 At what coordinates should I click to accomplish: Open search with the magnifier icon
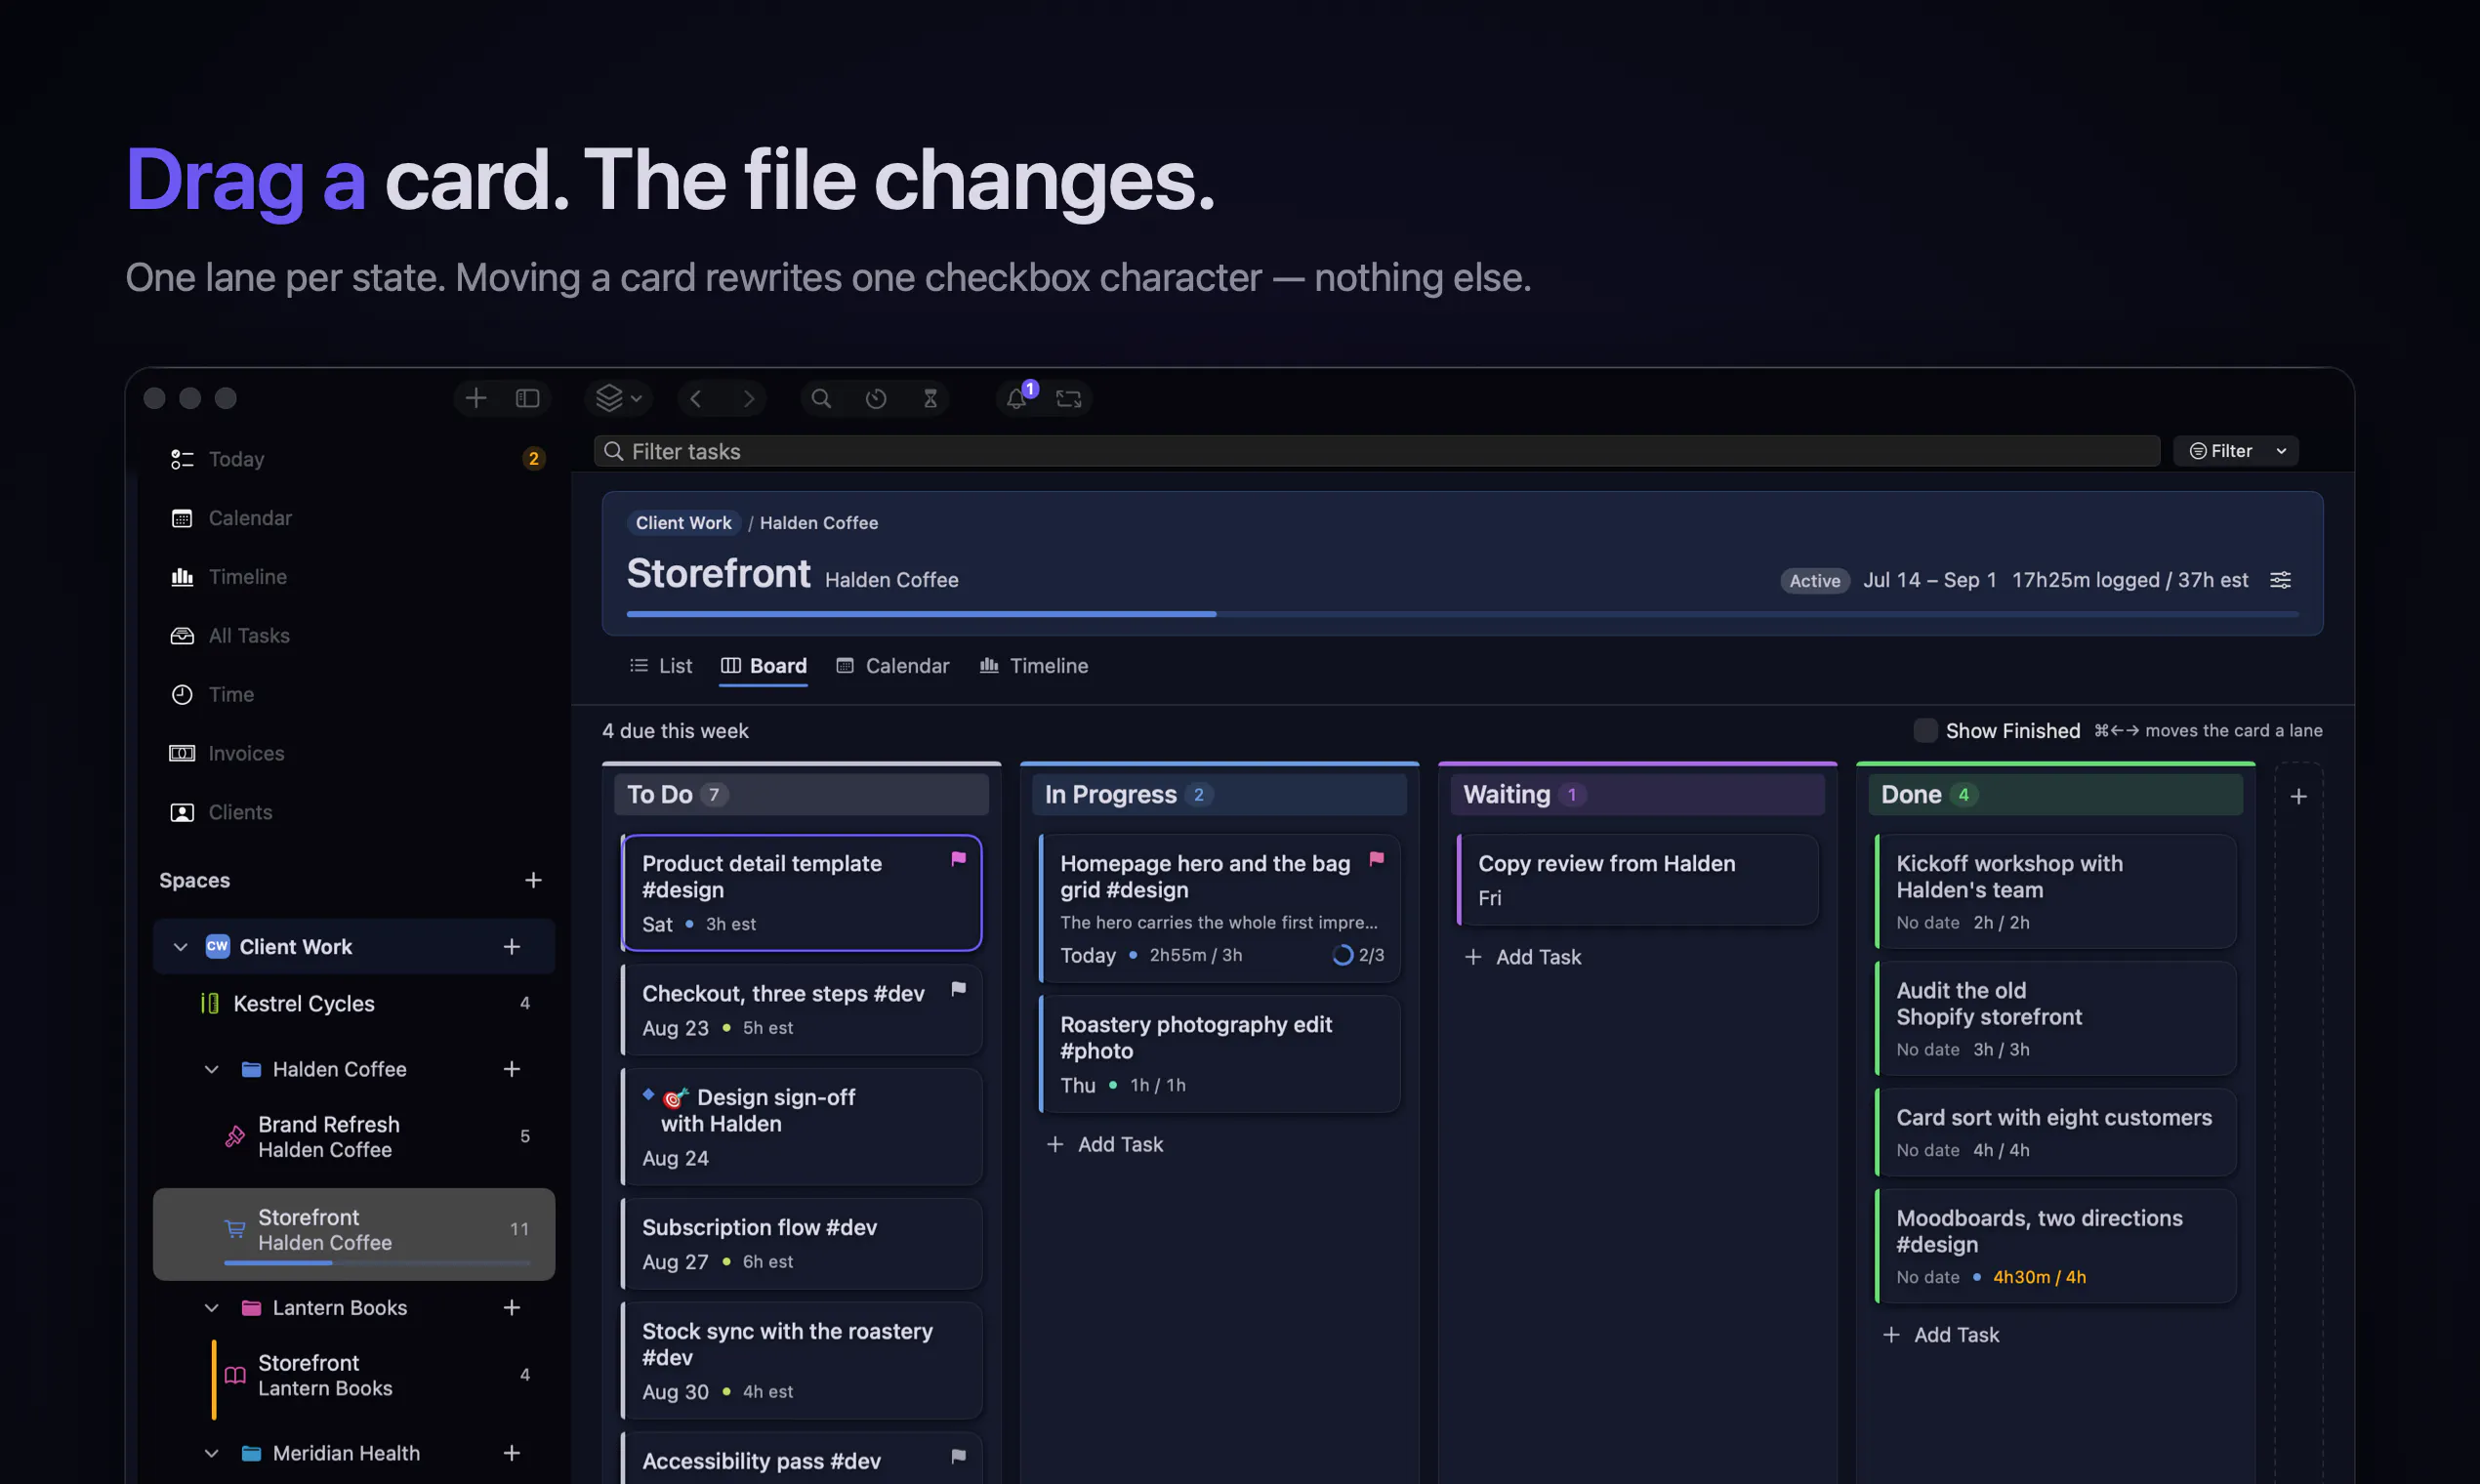(x=821, y=398)
